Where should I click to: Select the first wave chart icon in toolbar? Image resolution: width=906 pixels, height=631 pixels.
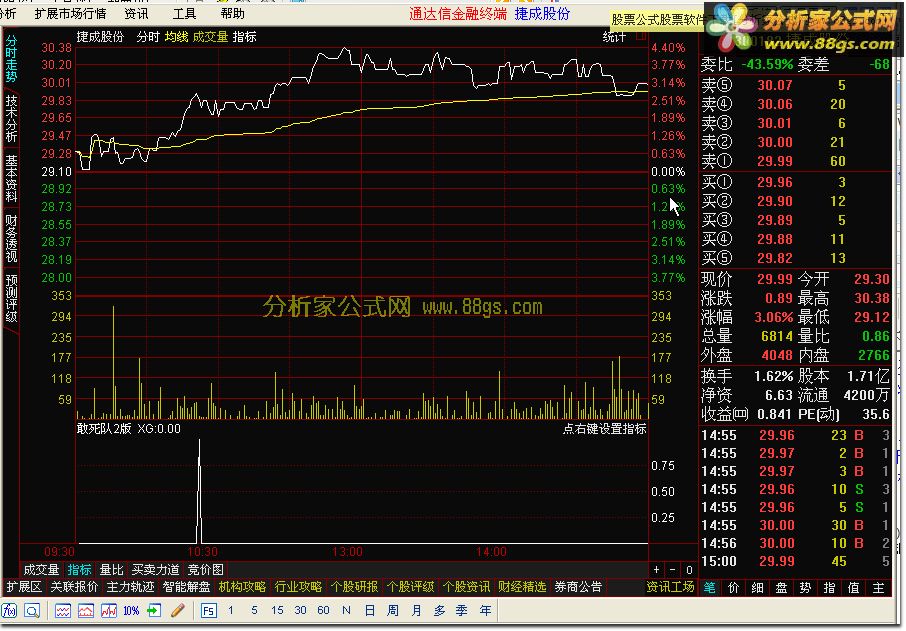tap(63, 610)
